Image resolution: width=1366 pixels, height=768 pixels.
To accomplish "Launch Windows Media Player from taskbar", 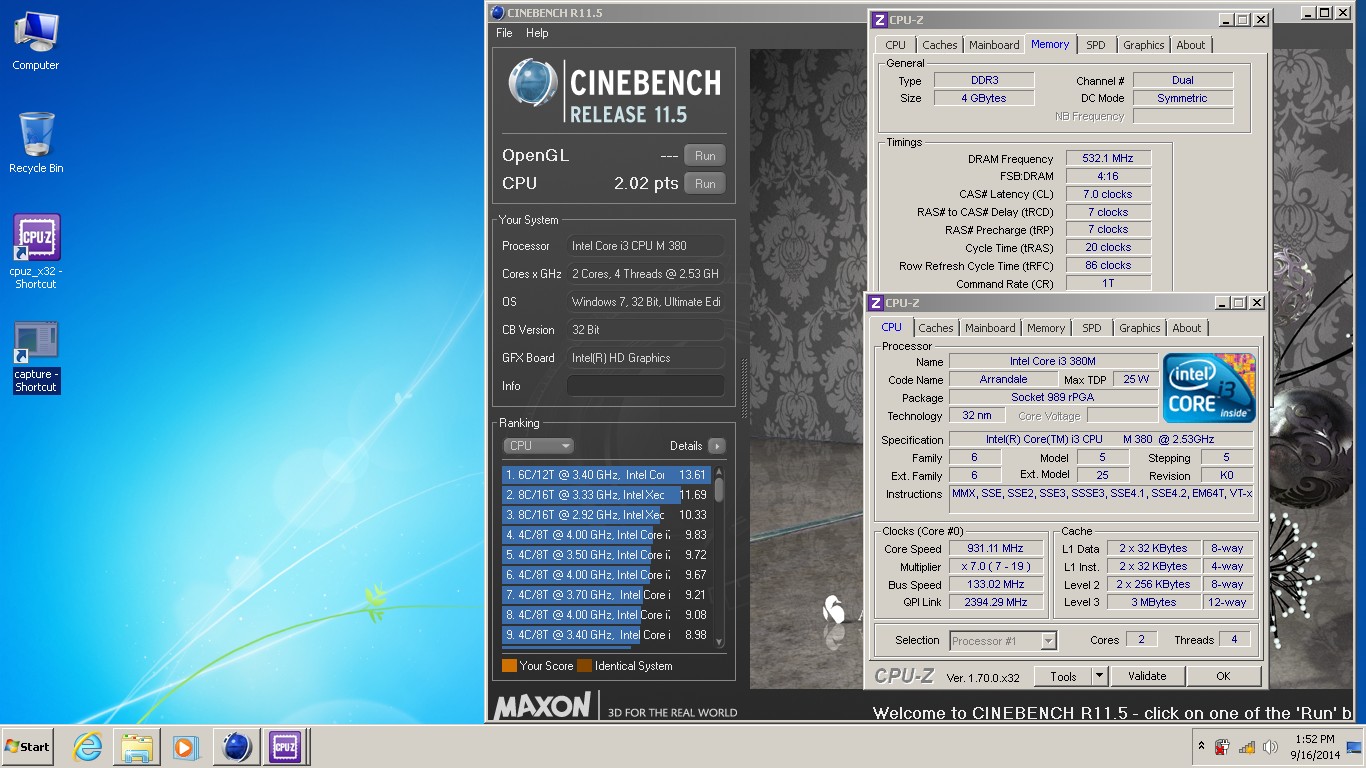I will pyautogui.click(x=185, y=747).
